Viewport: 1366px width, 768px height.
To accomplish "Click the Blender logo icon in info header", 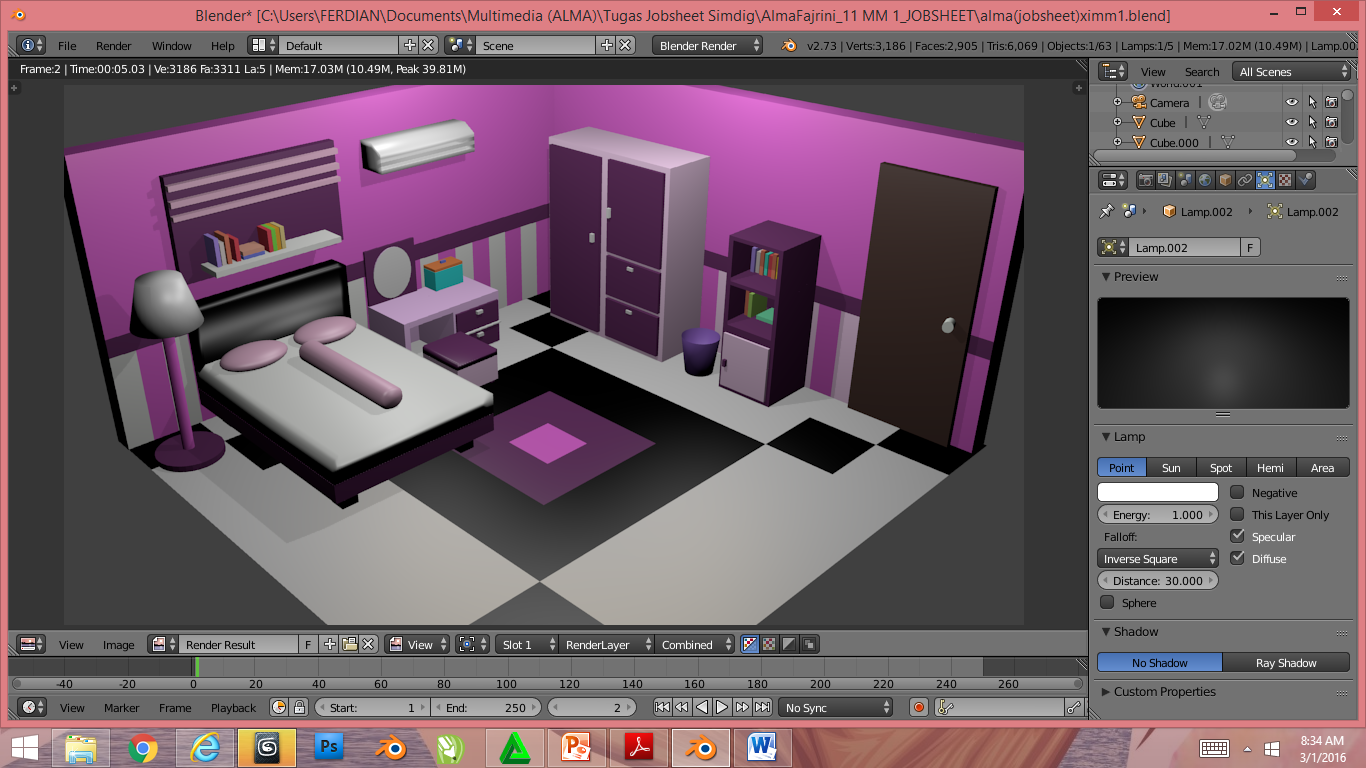I will [789, 46].
